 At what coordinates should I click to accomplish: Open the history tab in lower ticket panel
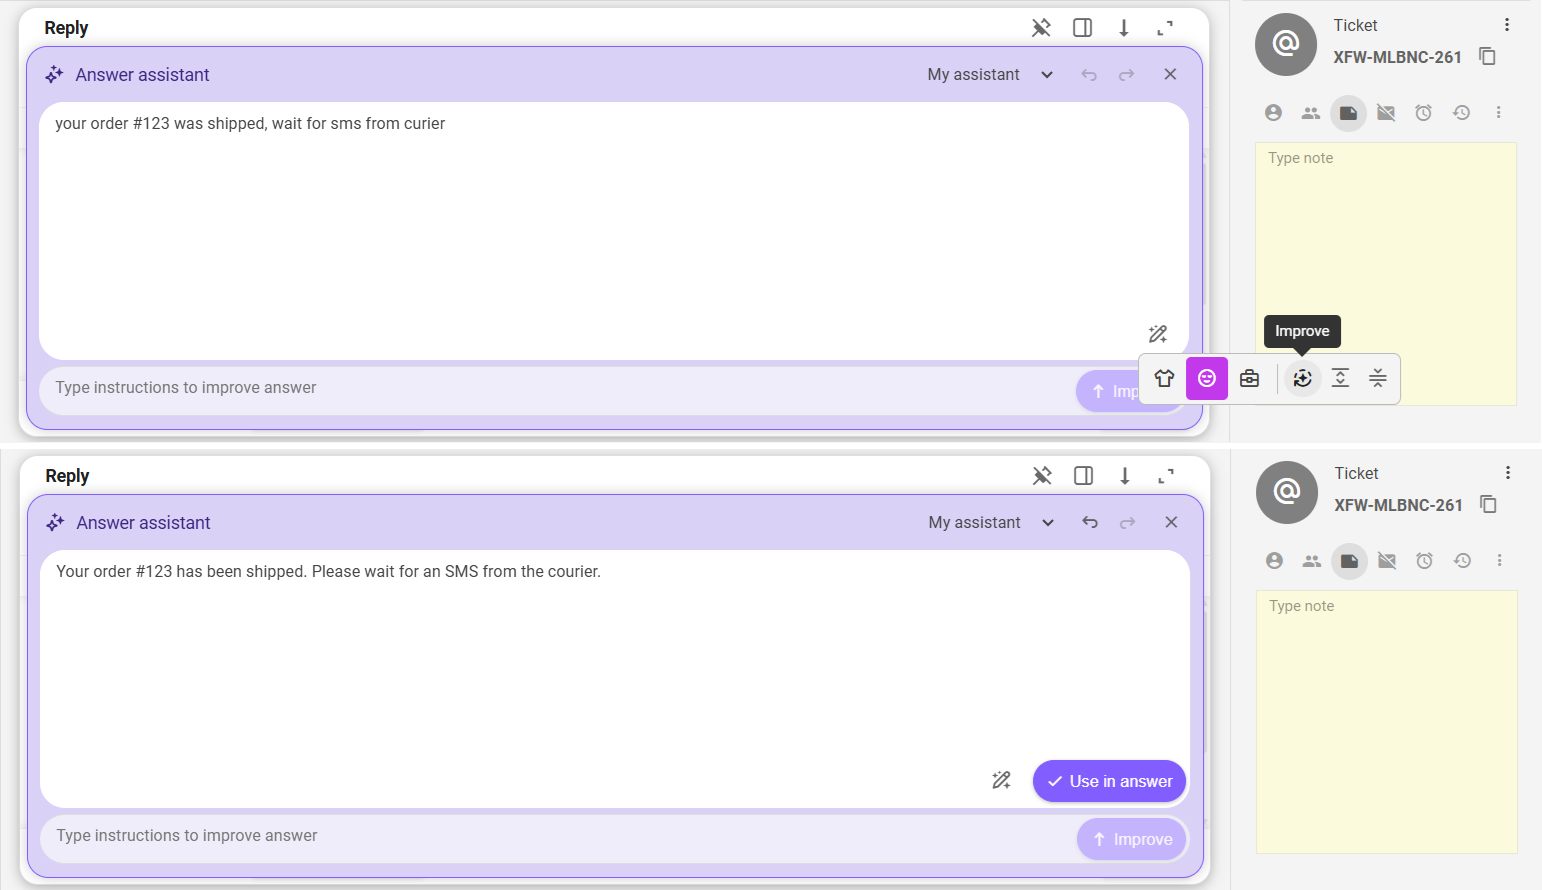click(1462, 561)
